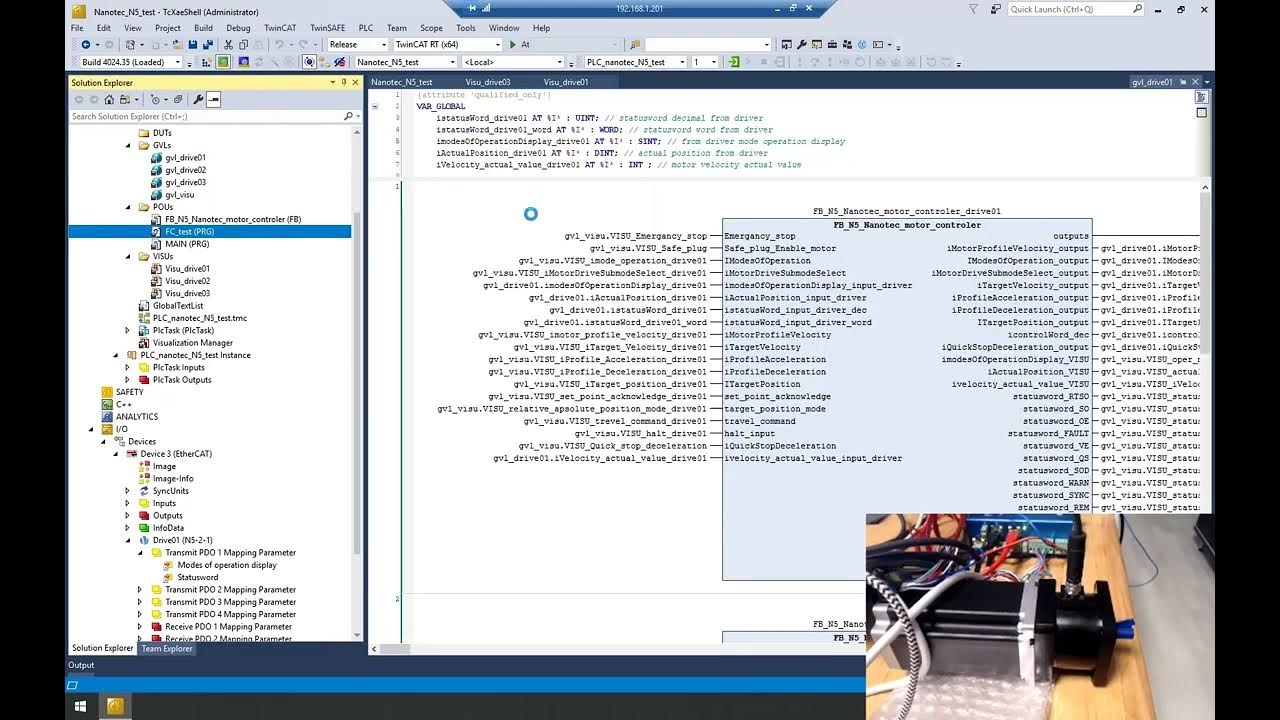Click the Pin auto-hide icon of Solution Explorer
1280x720 pixels.
(x=344, y=82)
